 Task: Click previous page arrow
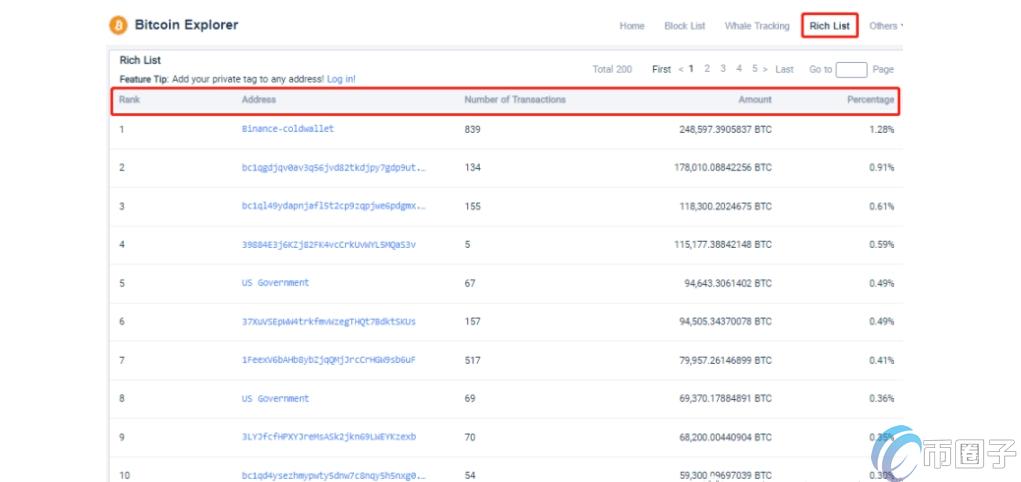[680, 69]
